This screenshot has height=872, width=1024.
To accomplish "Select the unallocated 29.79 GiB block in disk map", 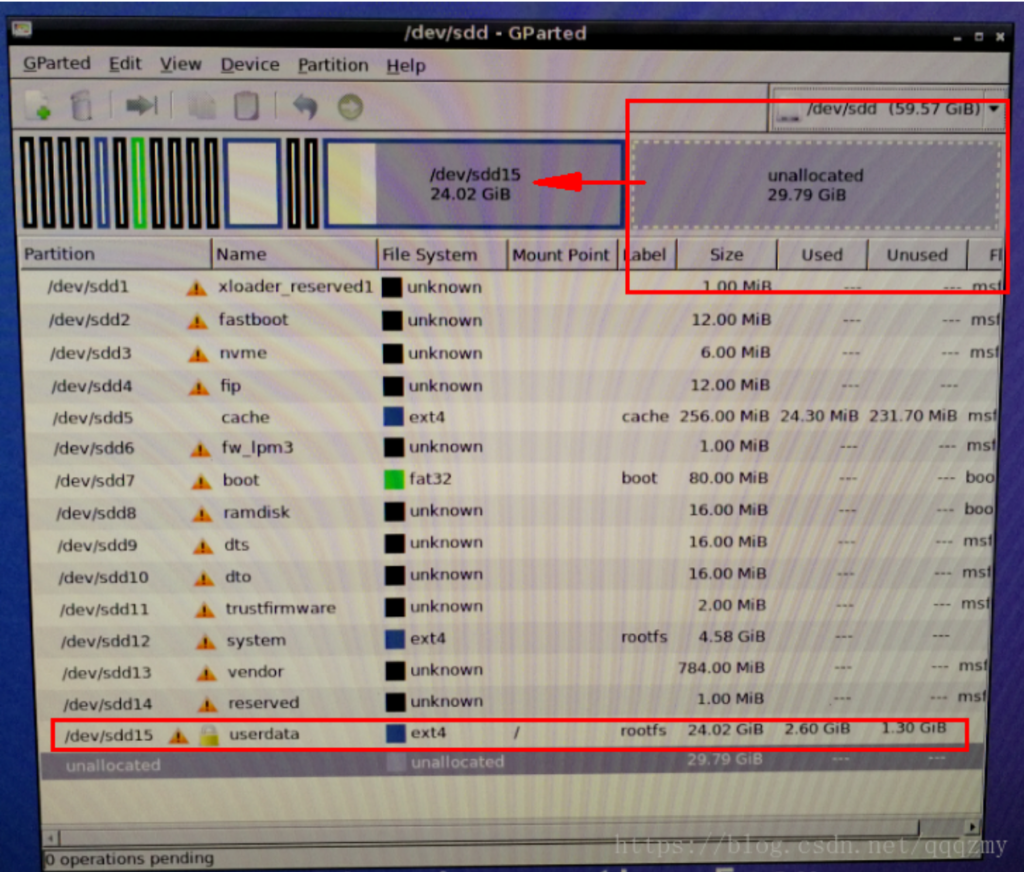I will (x=816, y=185).
